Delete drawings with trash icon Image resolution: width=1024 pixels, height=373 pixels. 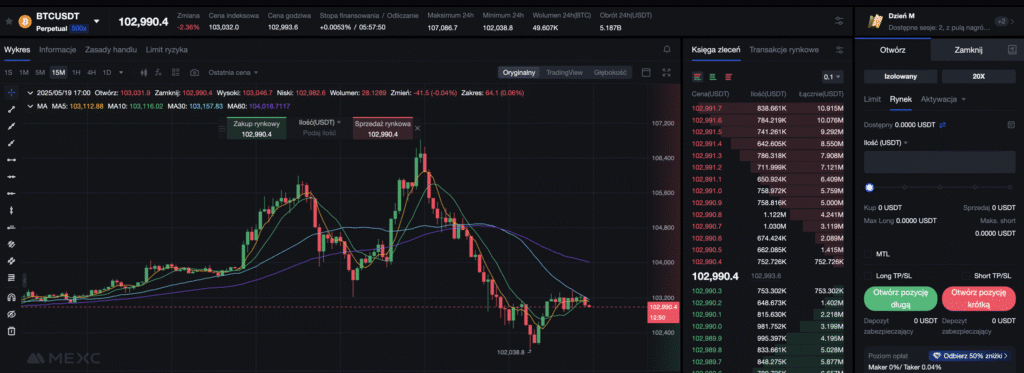click(11, 331)
